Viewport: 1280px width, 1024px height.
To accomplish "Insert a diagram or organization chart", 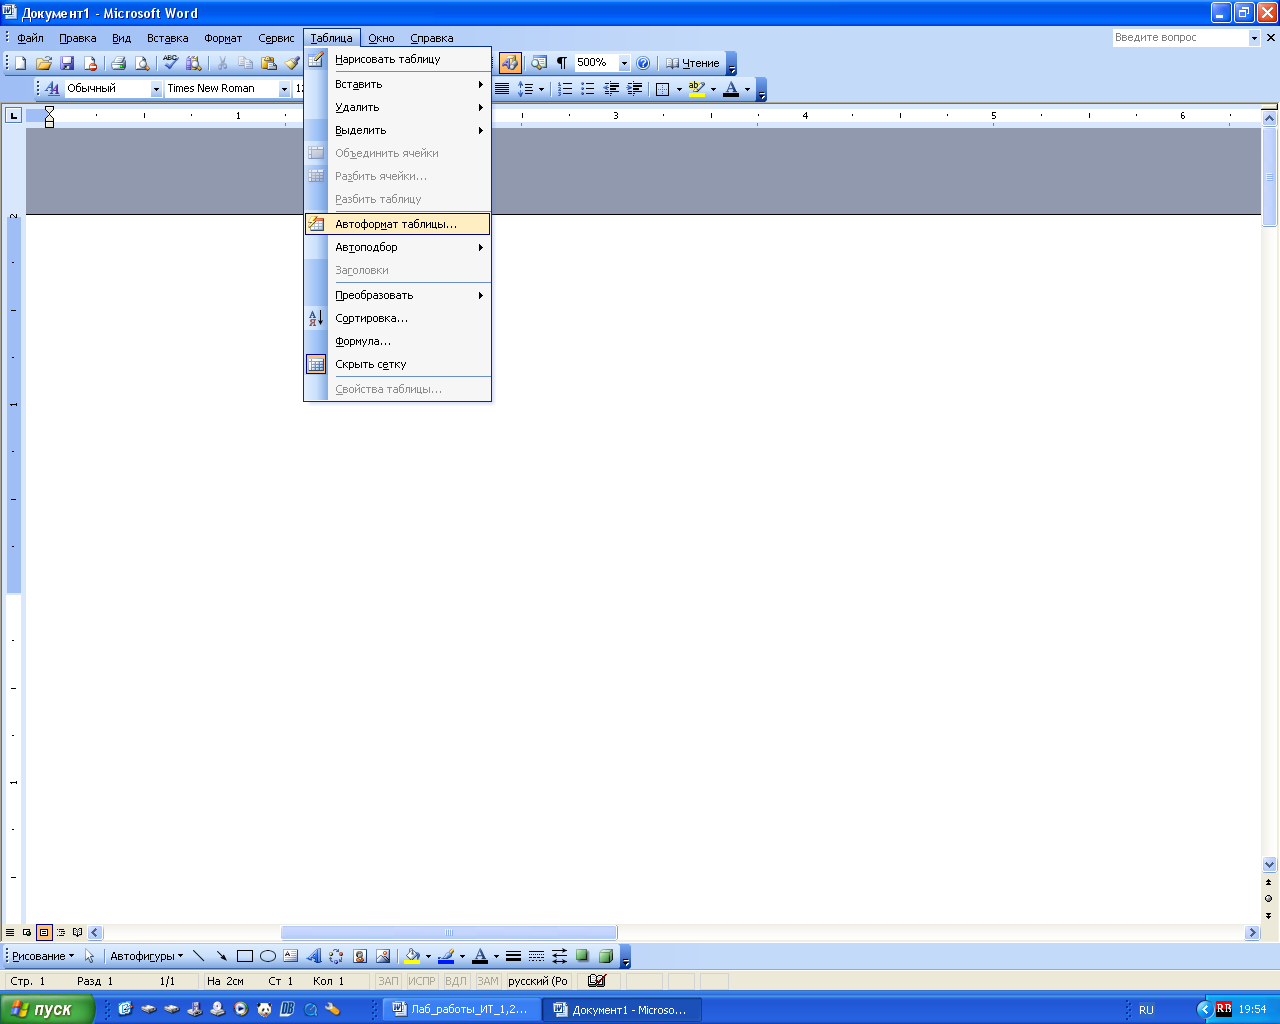I will coord(336,956).
